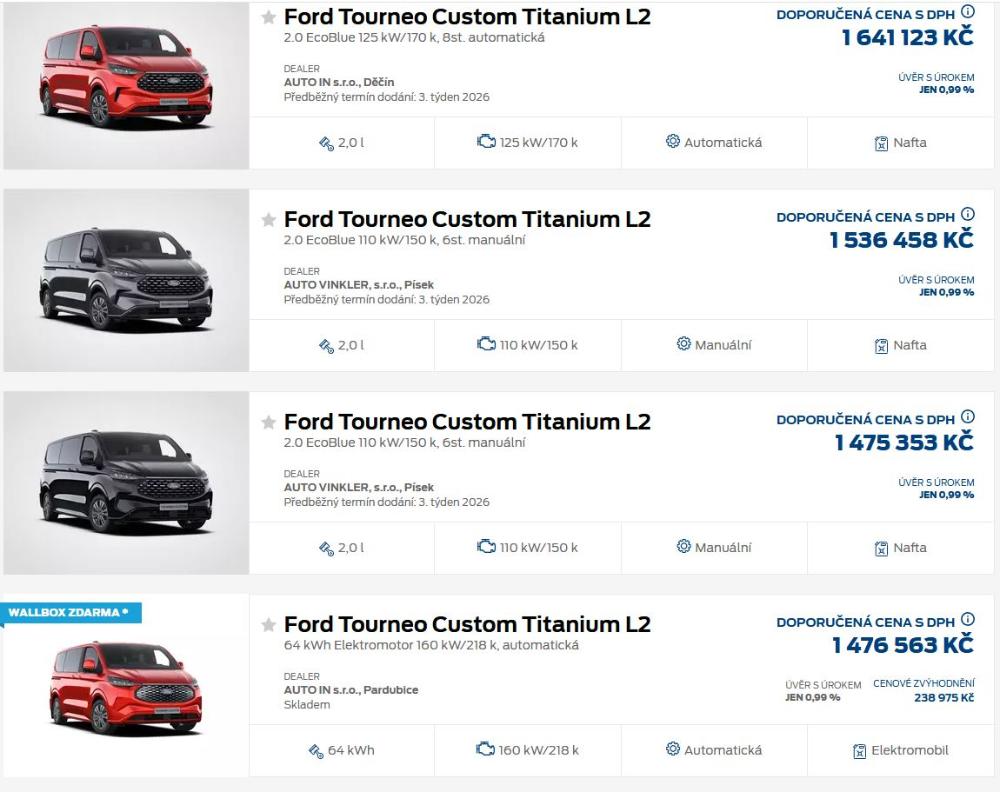Open the grey Tourneo Custom vehicle photo

point(125,280)
